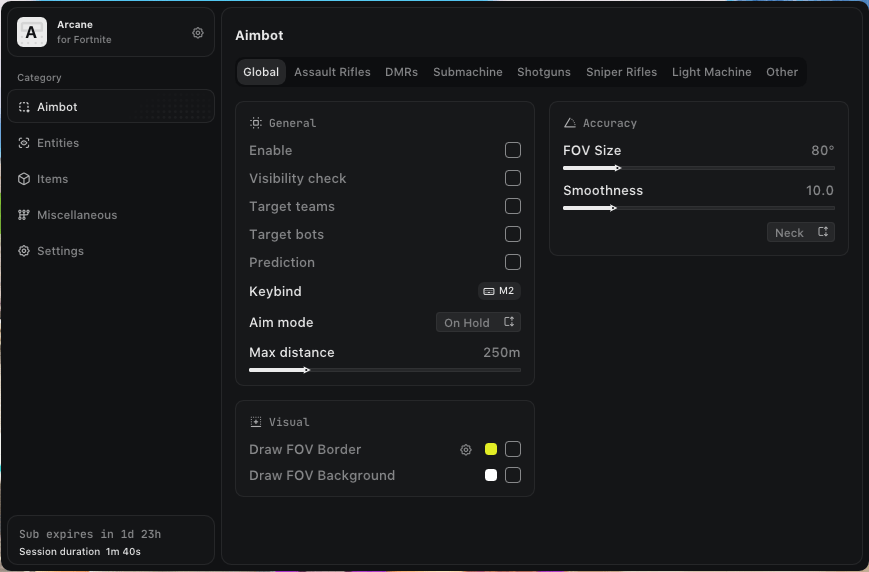This screenshot has height=572, width=869.
Task: Switch to the Assault Rifles tab
Action: (x=332, y=72)
